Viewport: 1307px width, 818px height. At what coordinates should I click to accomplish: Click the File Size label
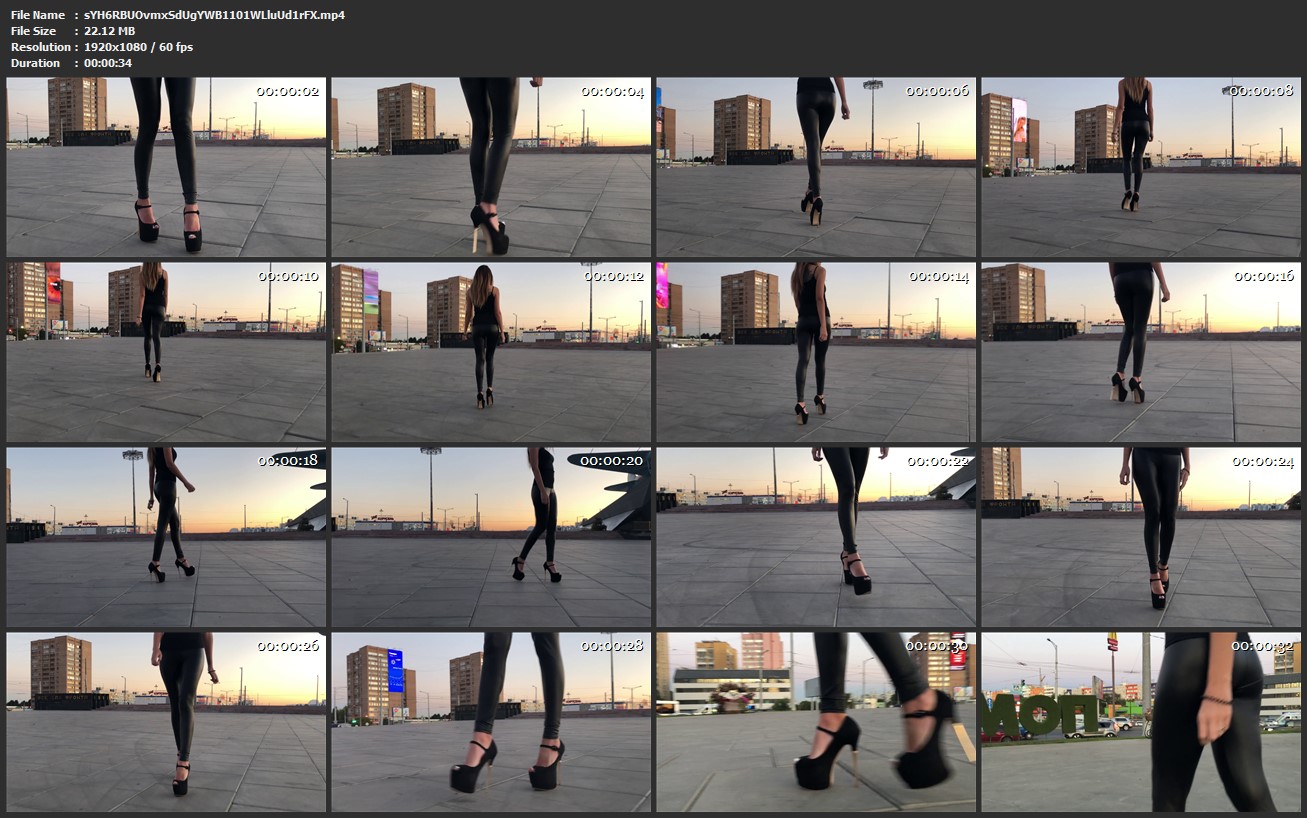point(35,31)
